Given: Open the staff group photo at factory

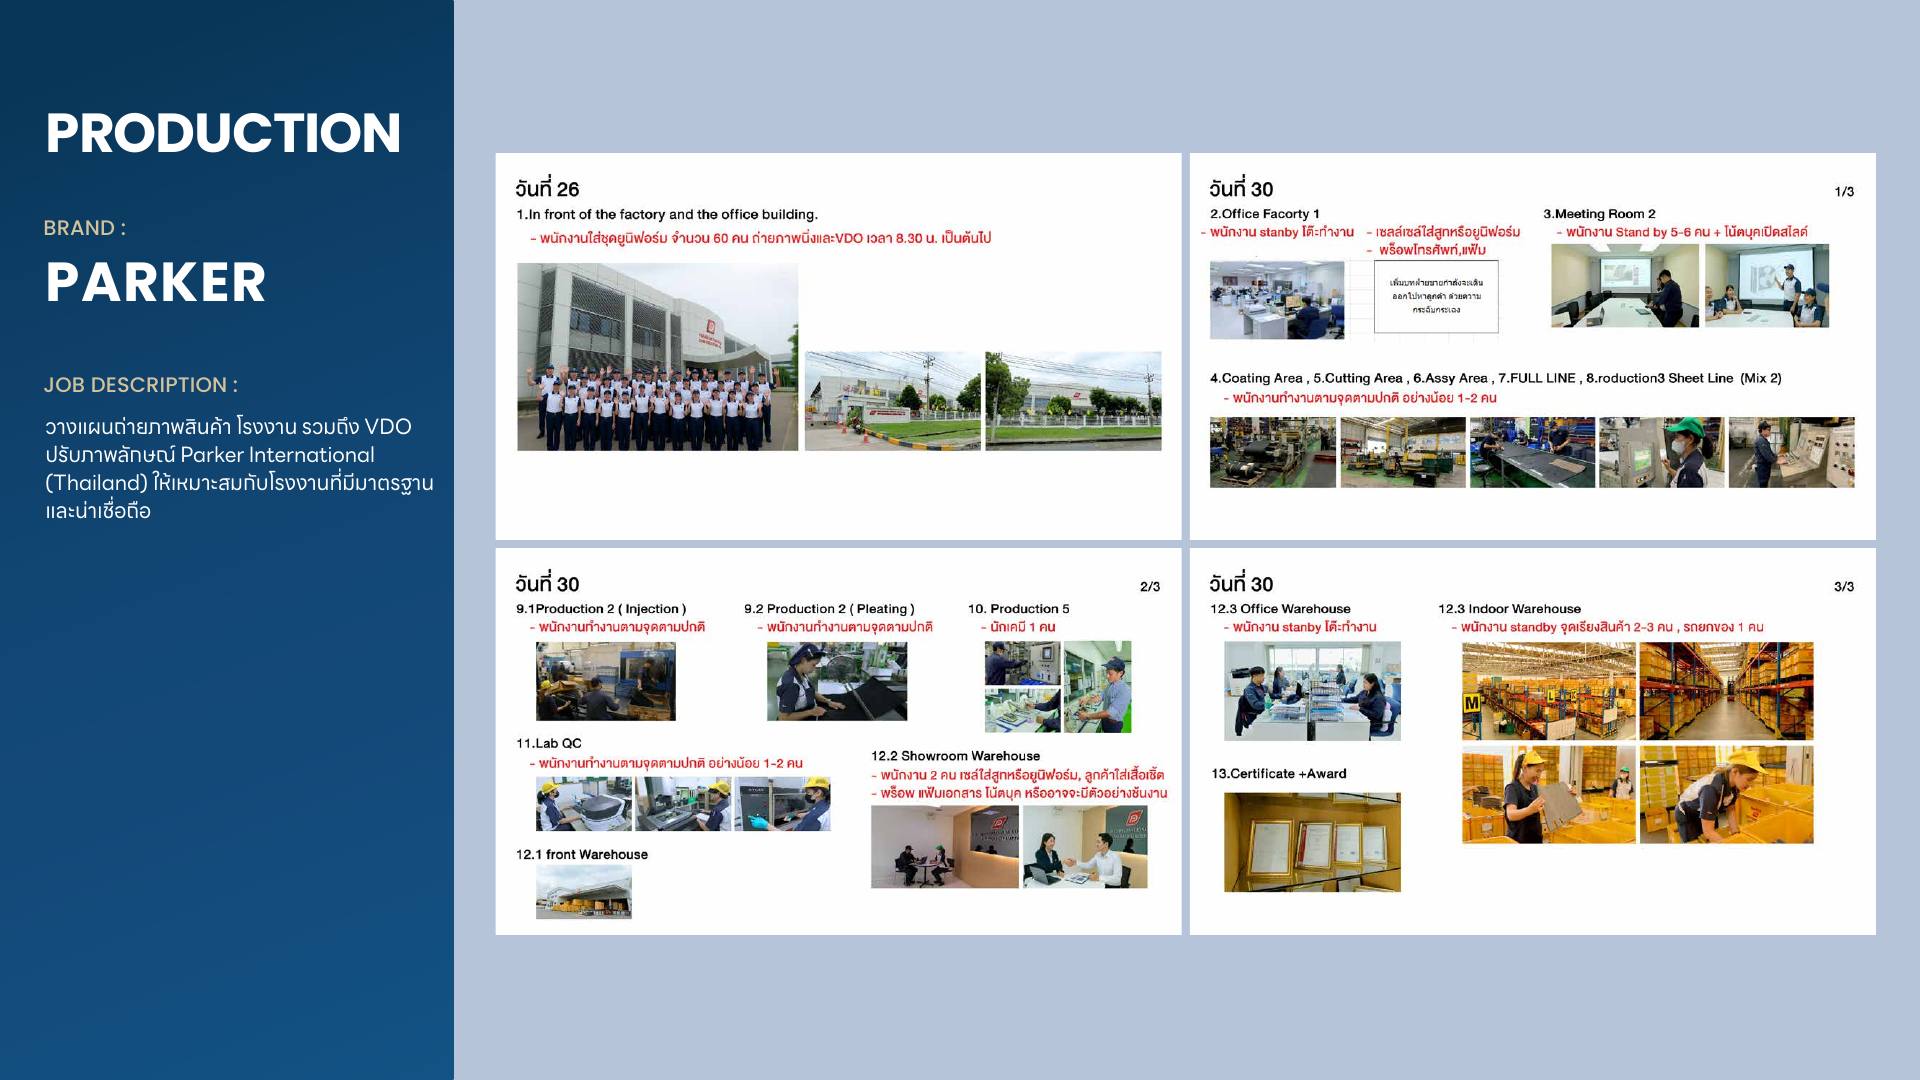Looking at the screenshot, I should pyautogui.click(x=657, y=357).
